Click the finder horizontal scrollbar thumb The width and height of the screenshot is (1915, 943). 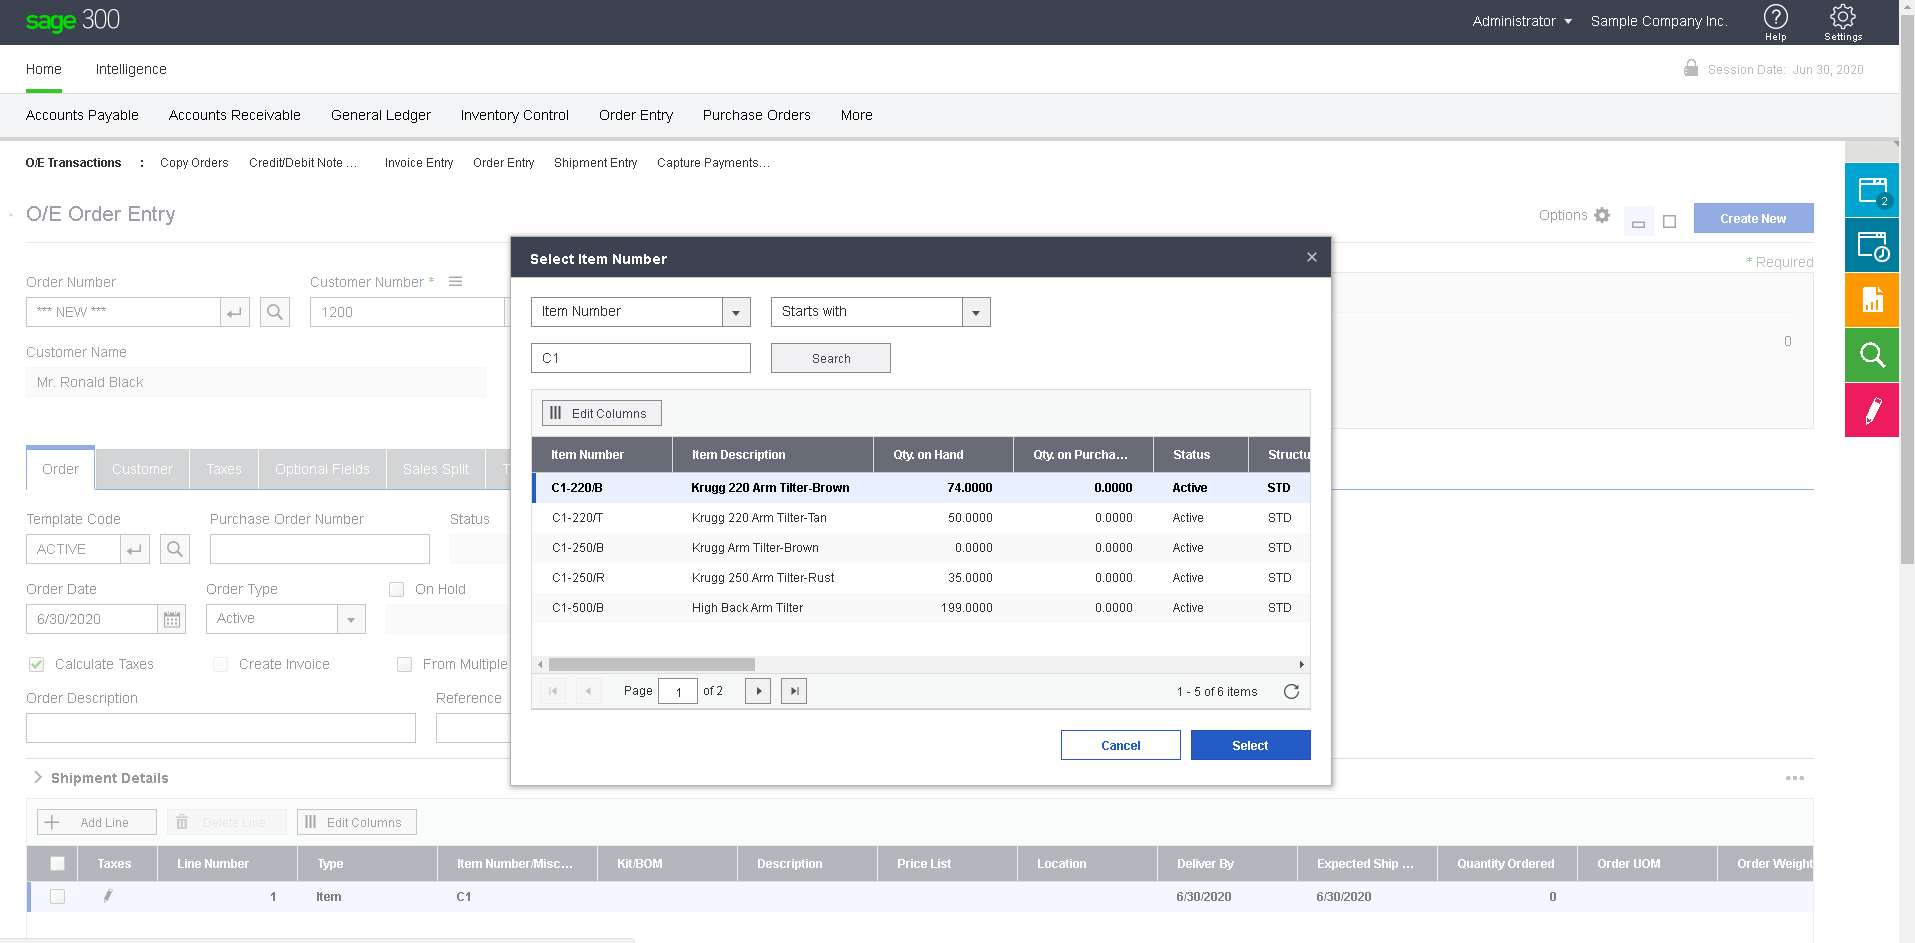[x=652, y=664]
